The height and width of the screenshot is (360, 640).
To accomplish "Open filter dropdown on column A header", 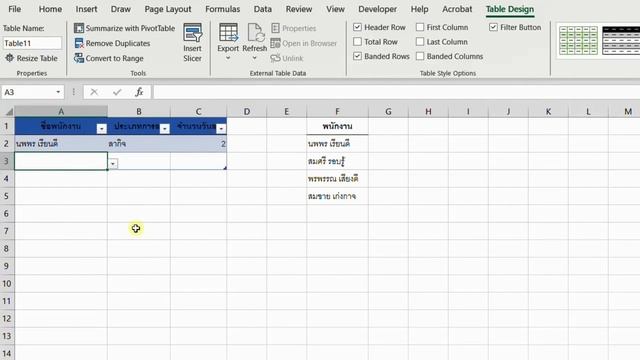I will click(x=102, y=129).
